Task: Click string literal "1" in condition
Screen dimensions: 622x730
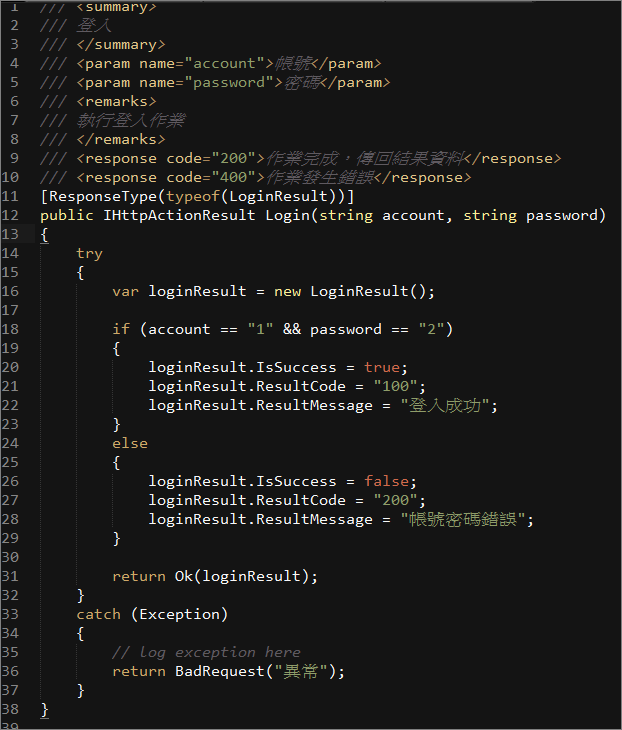Action: (x=260, y=329)
